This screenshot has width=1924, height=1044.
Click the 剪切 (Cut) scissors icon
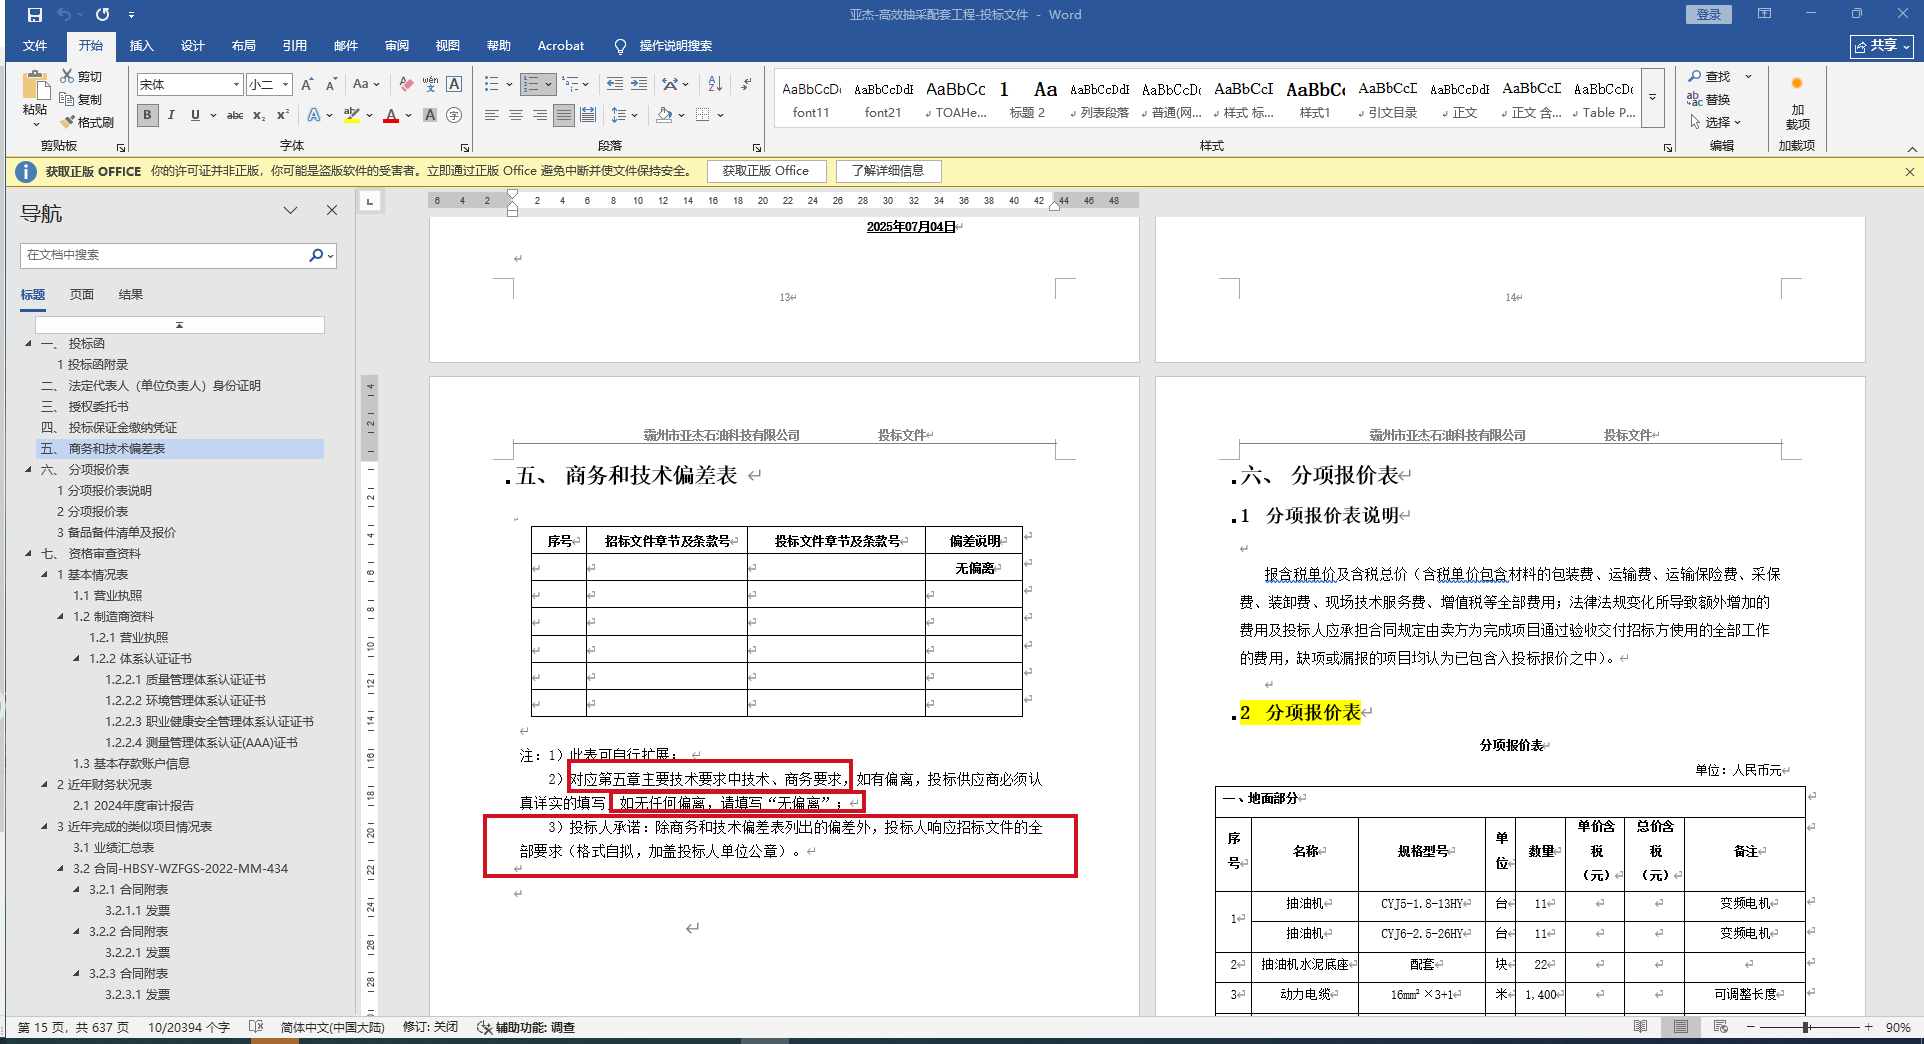coord(67,76)
